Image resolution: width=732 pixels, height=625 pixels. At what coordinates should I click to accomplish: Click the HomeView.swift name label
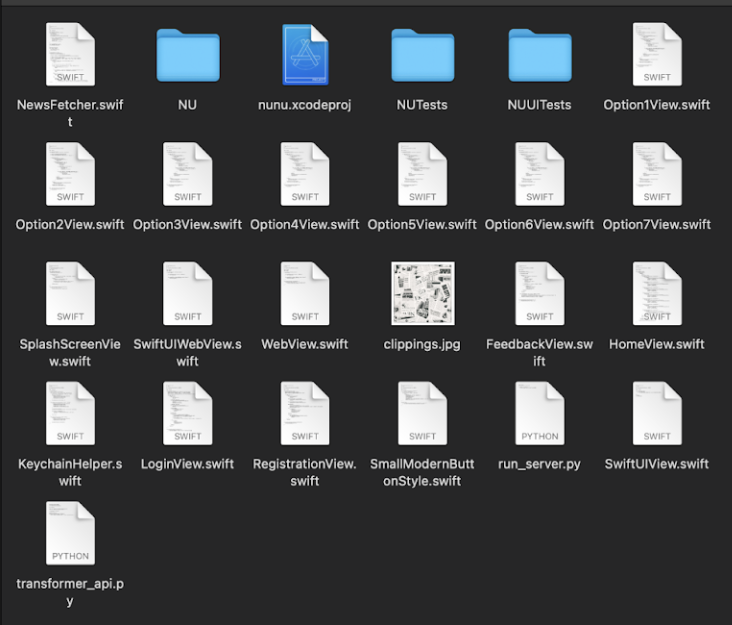657,344
